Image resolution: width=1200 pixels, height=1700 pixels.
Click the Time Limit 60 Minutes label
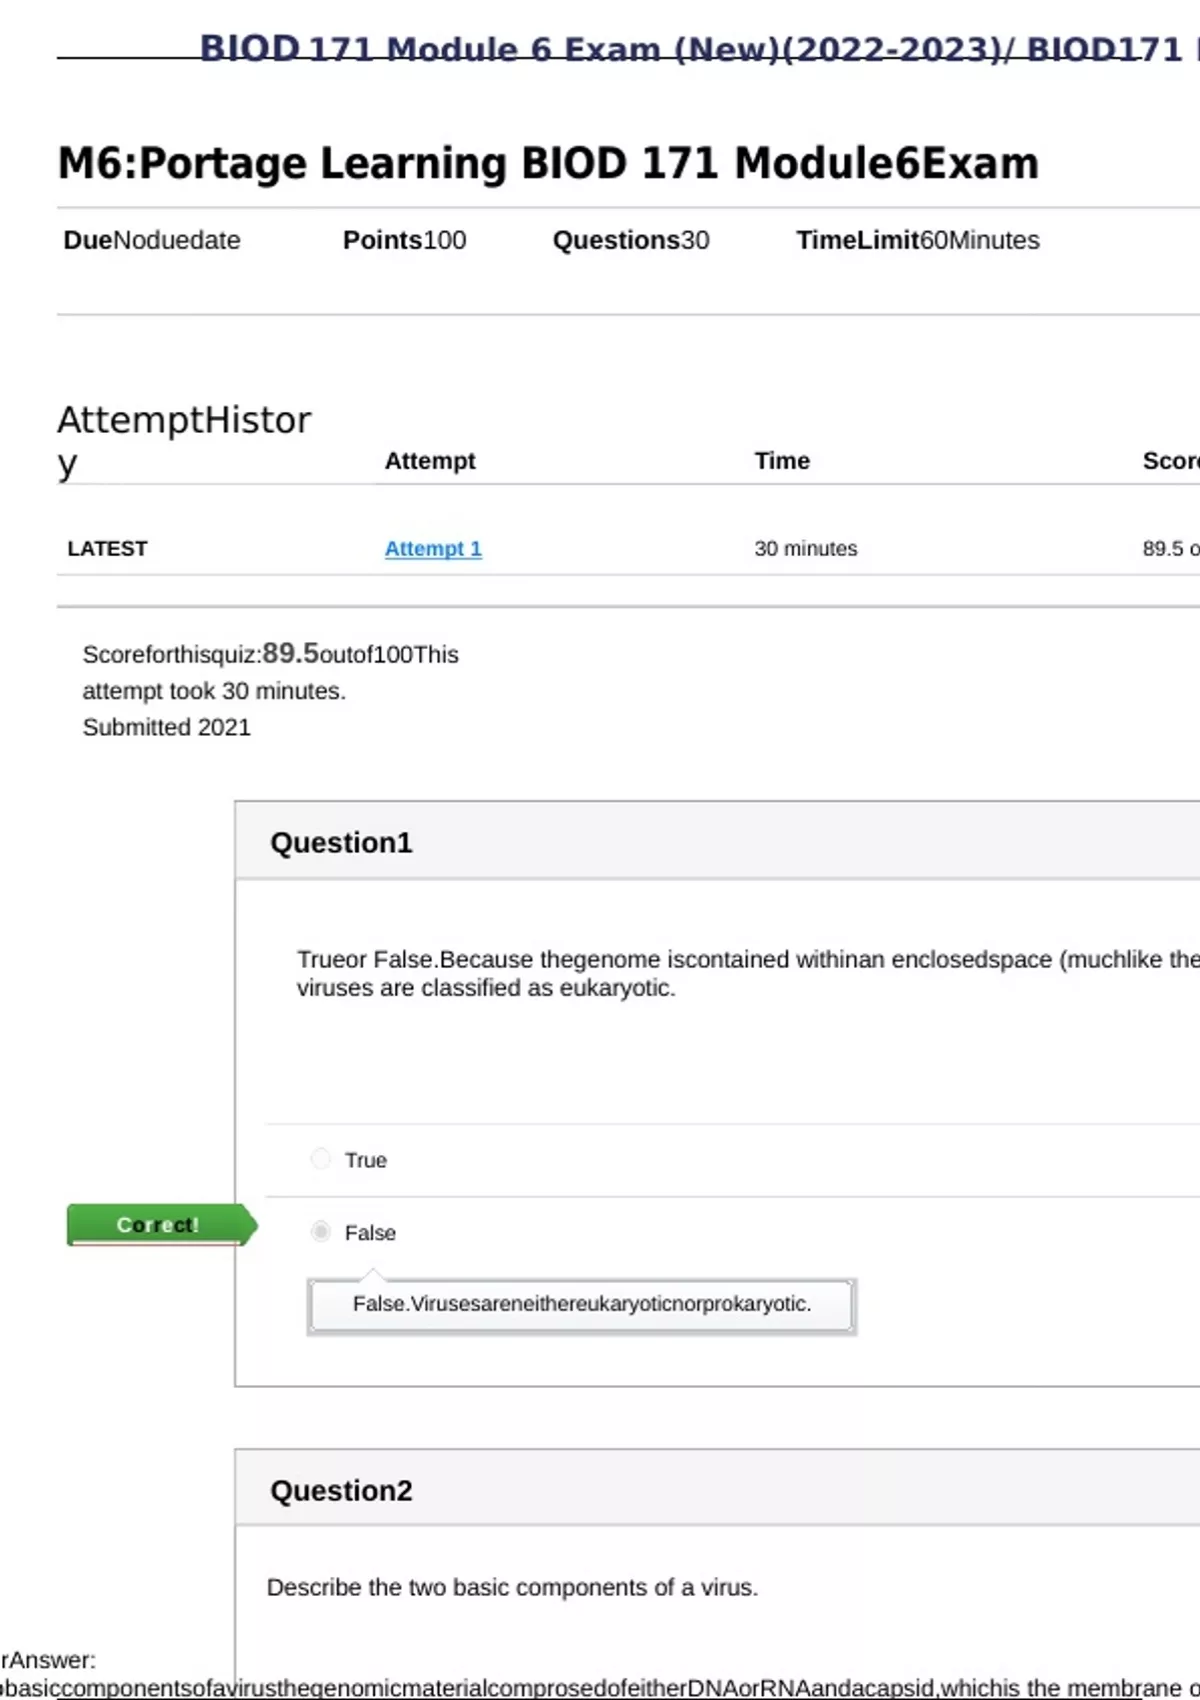tap(917, 241)
